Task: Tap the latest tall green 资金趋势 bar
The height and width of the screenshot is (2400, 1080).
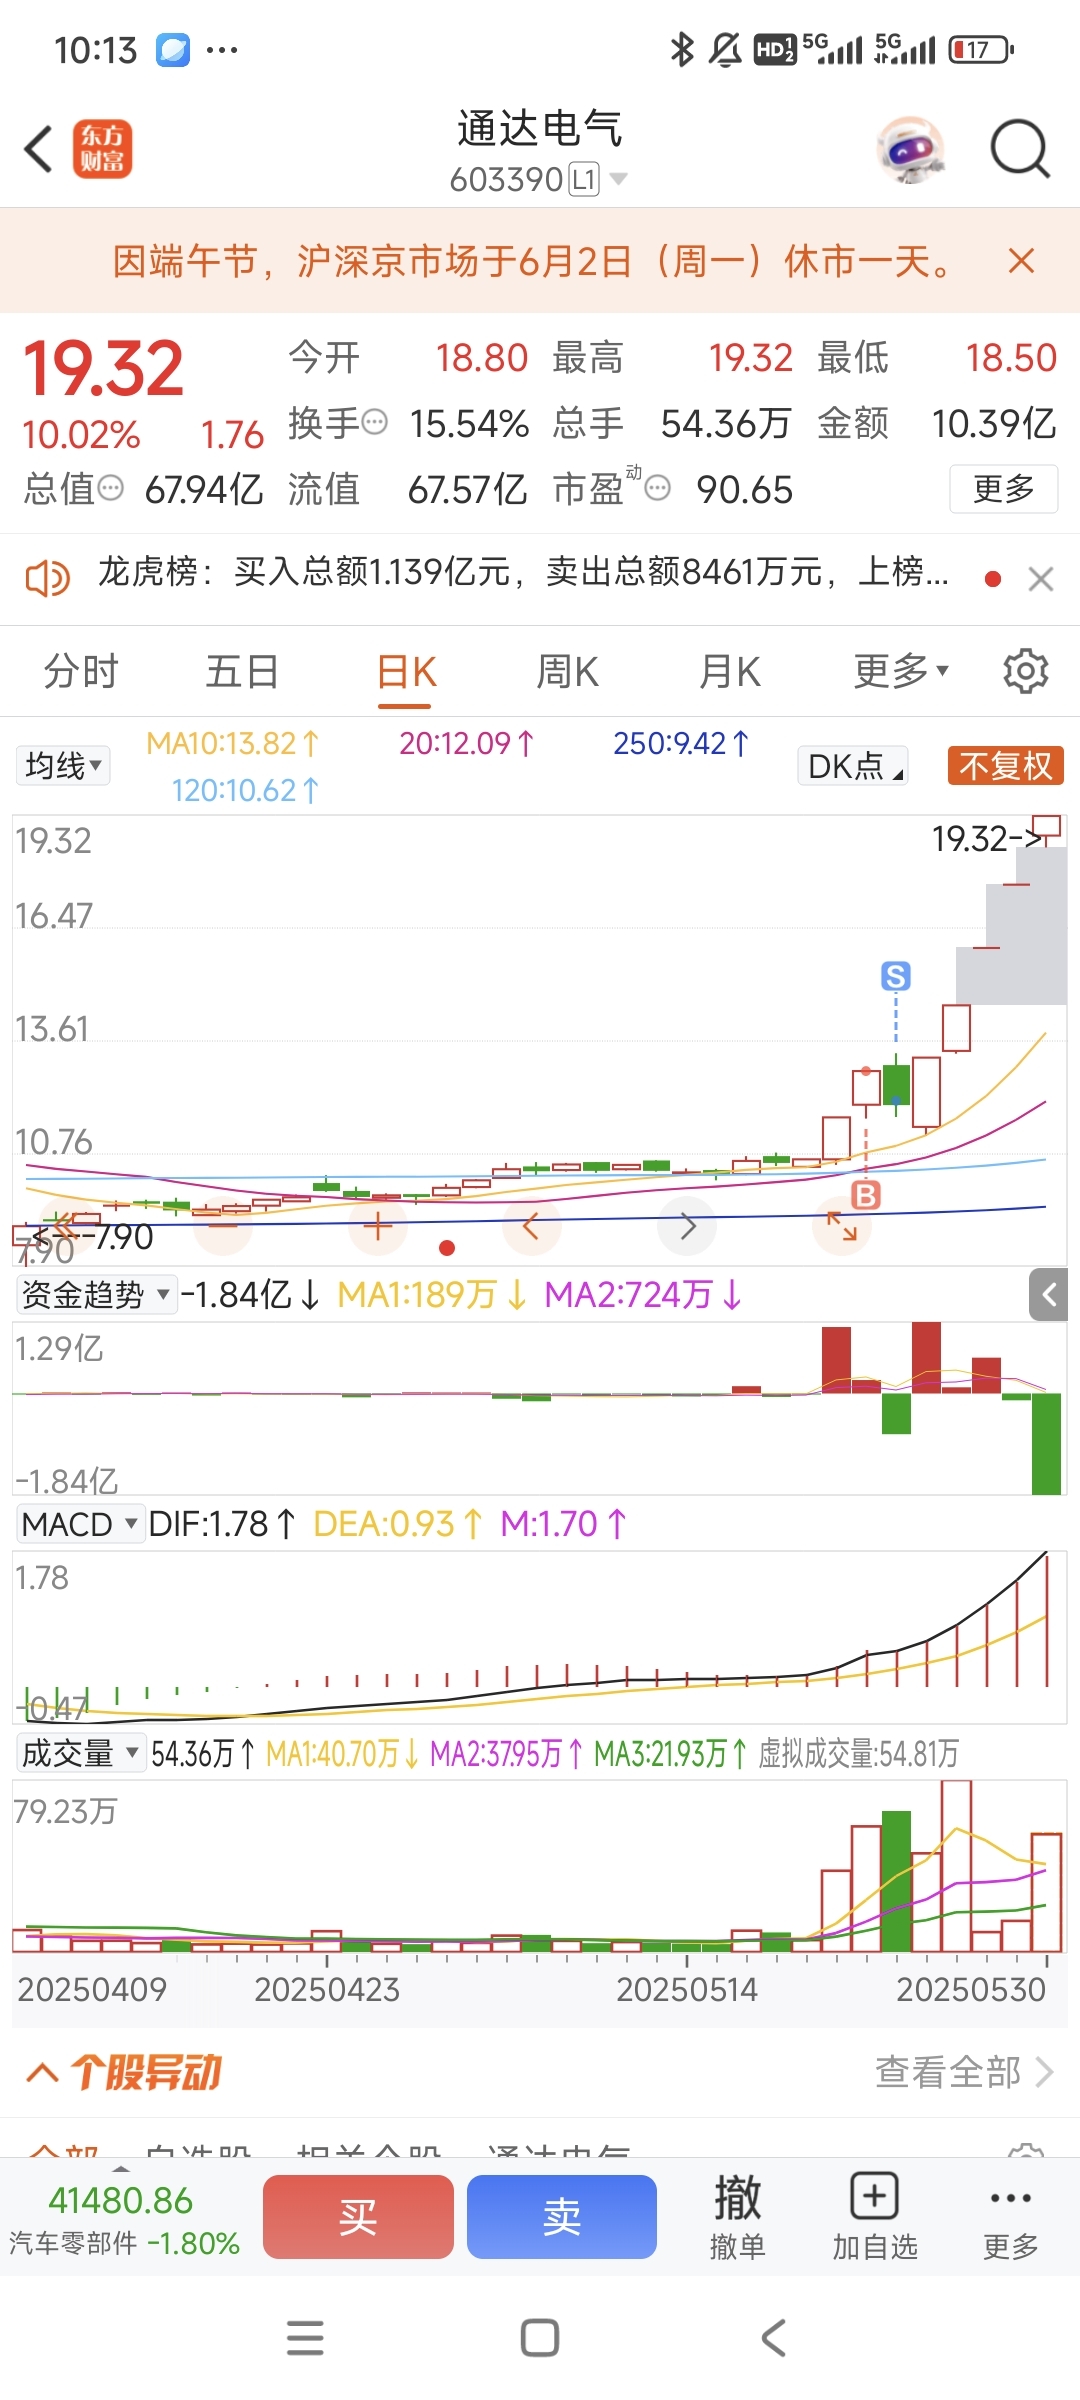Action: click(1046, 1444)
